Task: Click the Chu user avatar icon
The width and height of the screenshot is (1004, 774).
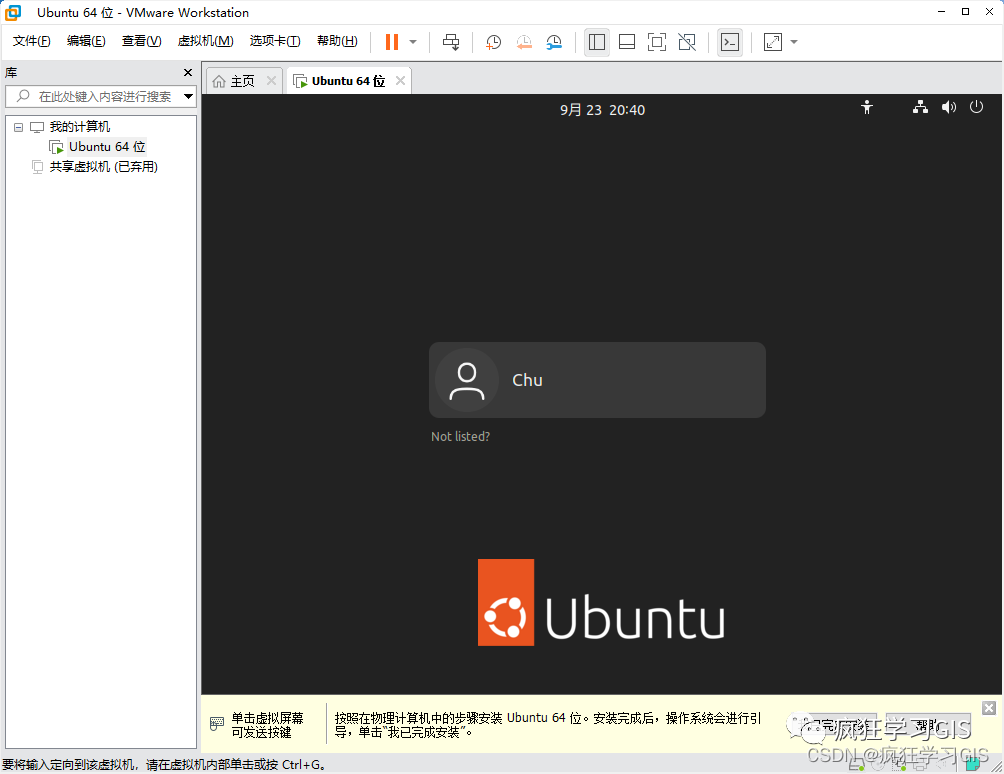Action: tap(467, 380)
